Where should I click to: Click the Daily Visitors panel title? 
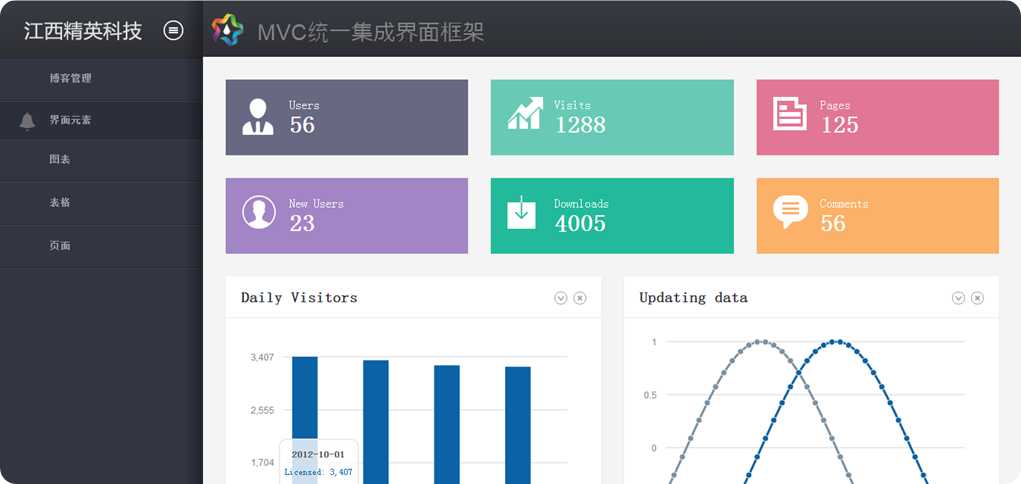click(x=299, y=298)
